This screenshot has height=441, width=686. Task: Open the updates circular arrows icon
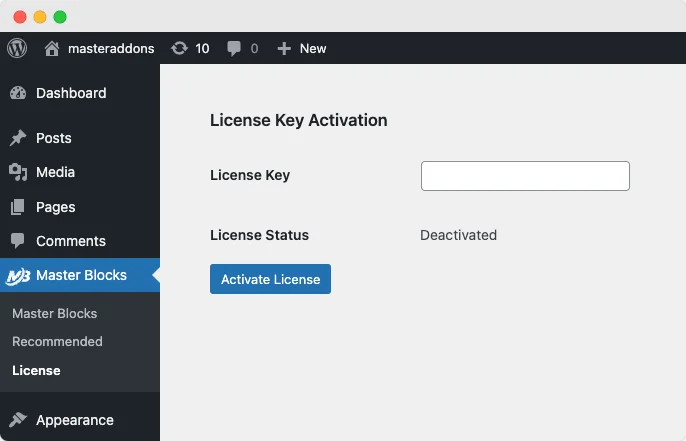179,48
